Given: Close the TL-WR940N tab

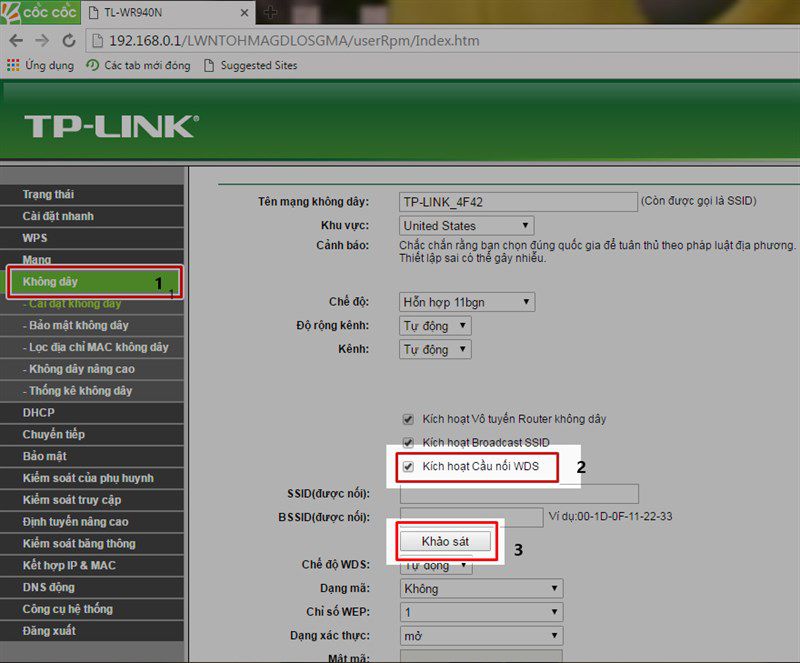Looking at the screenshot, I should [x=244, y=12].
